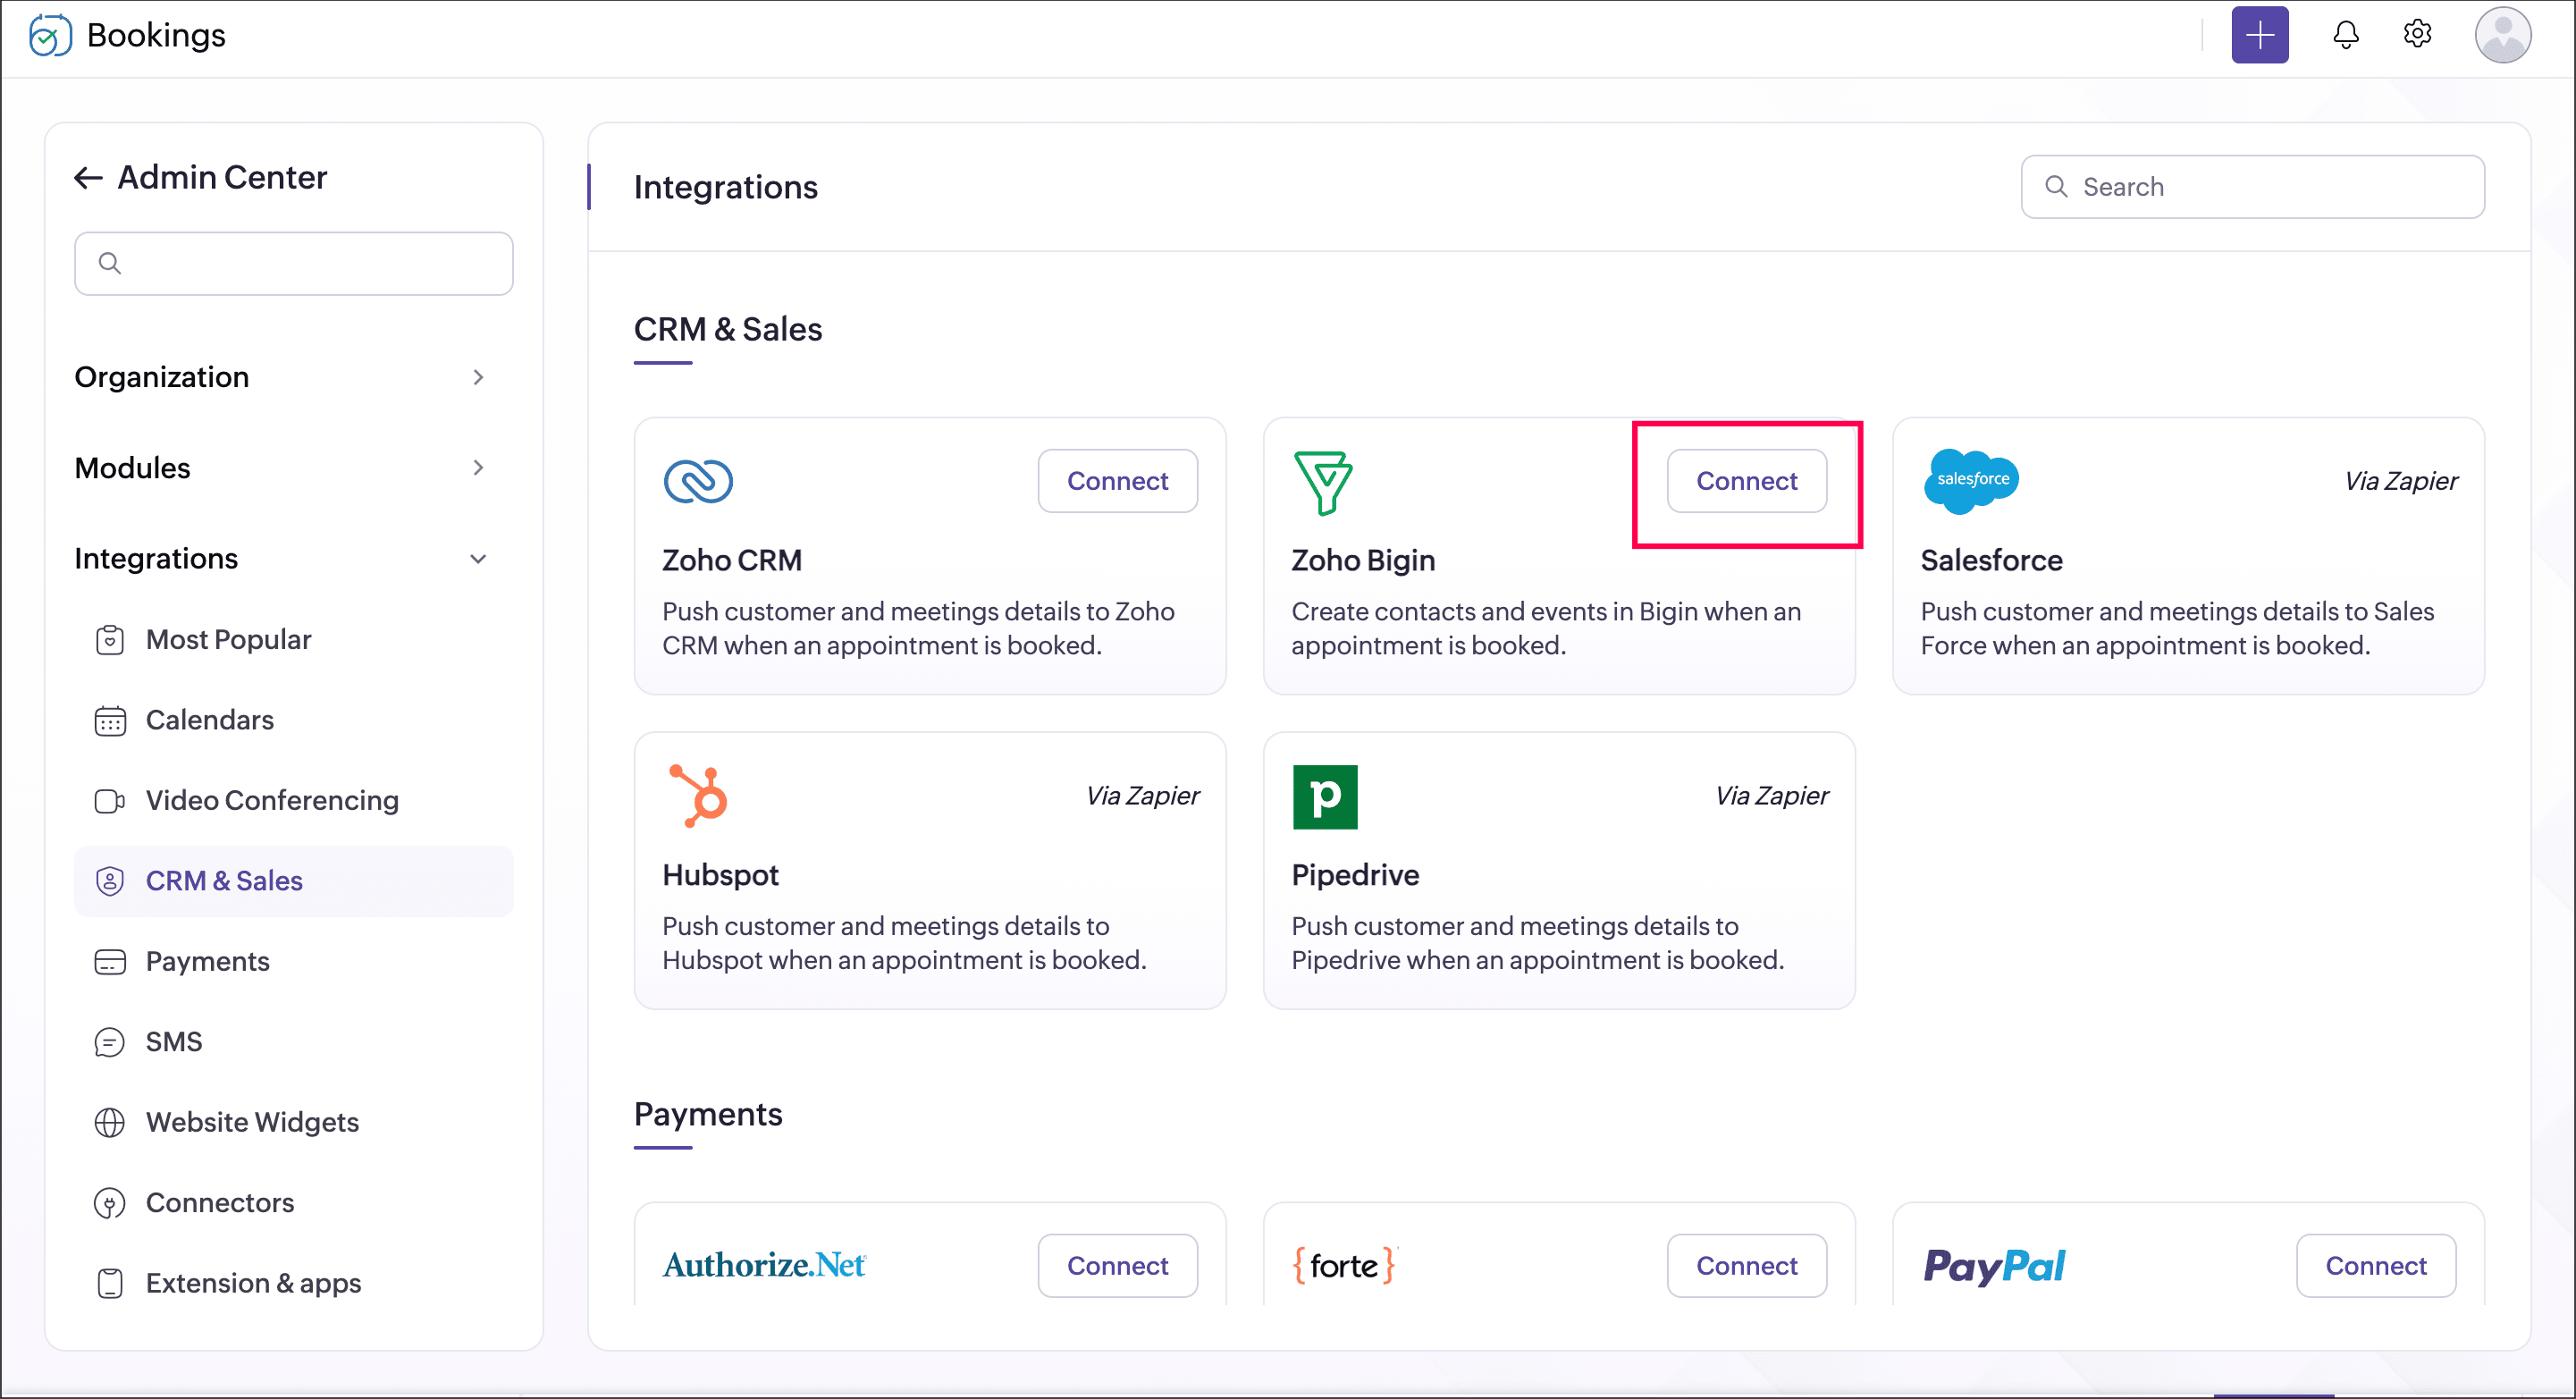
Task: Click the Hubspot logo icon
Action: (x=699, y=796)
